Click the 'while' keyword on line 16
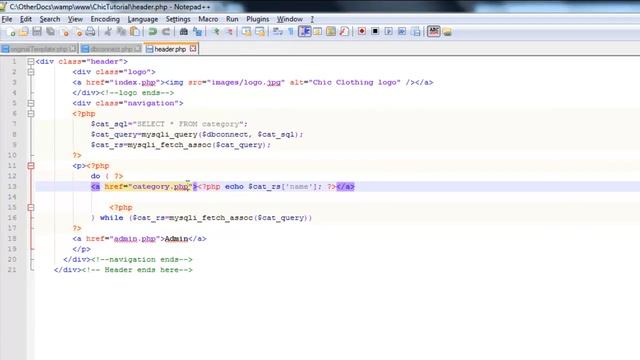The height and width of the screenshot is (360, 640). pyautogui.click(x=111, y=218)
